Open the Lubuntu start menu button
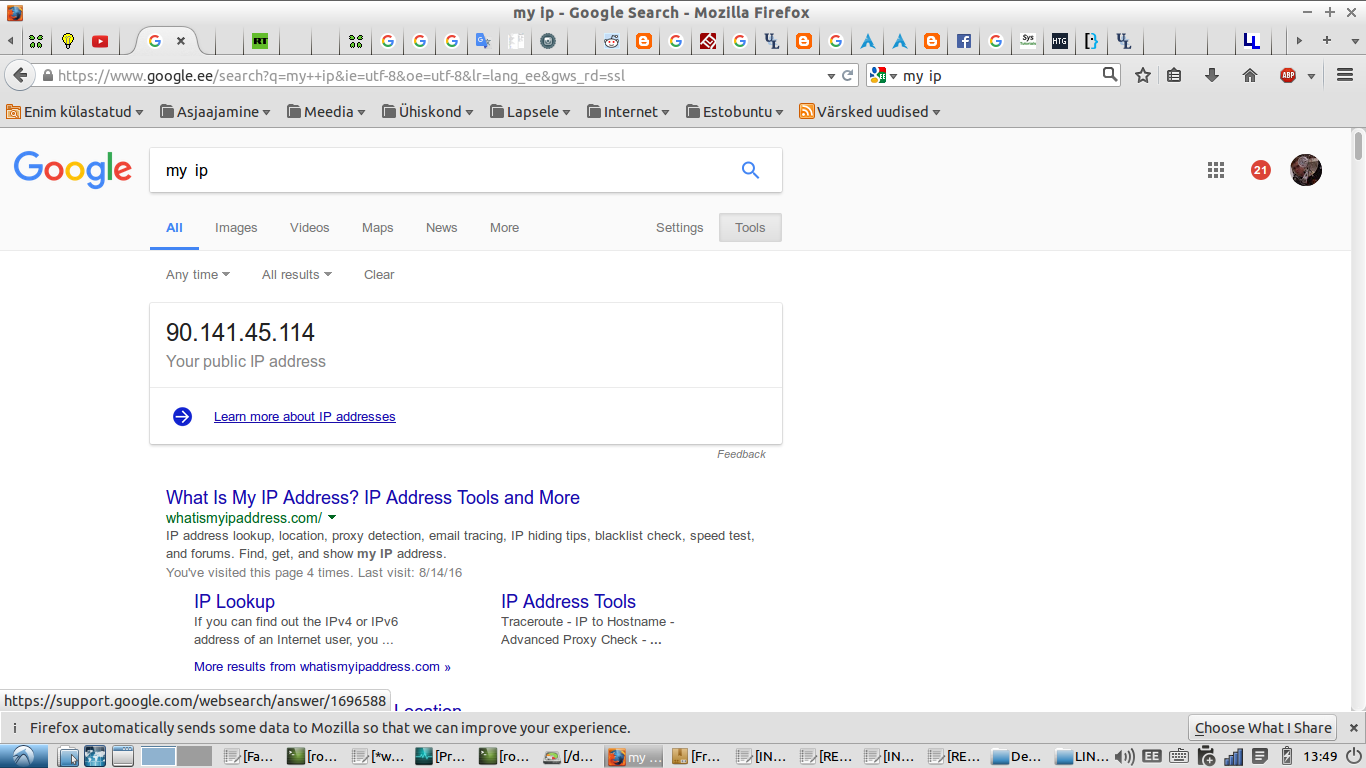 click(x=22, y=757)
